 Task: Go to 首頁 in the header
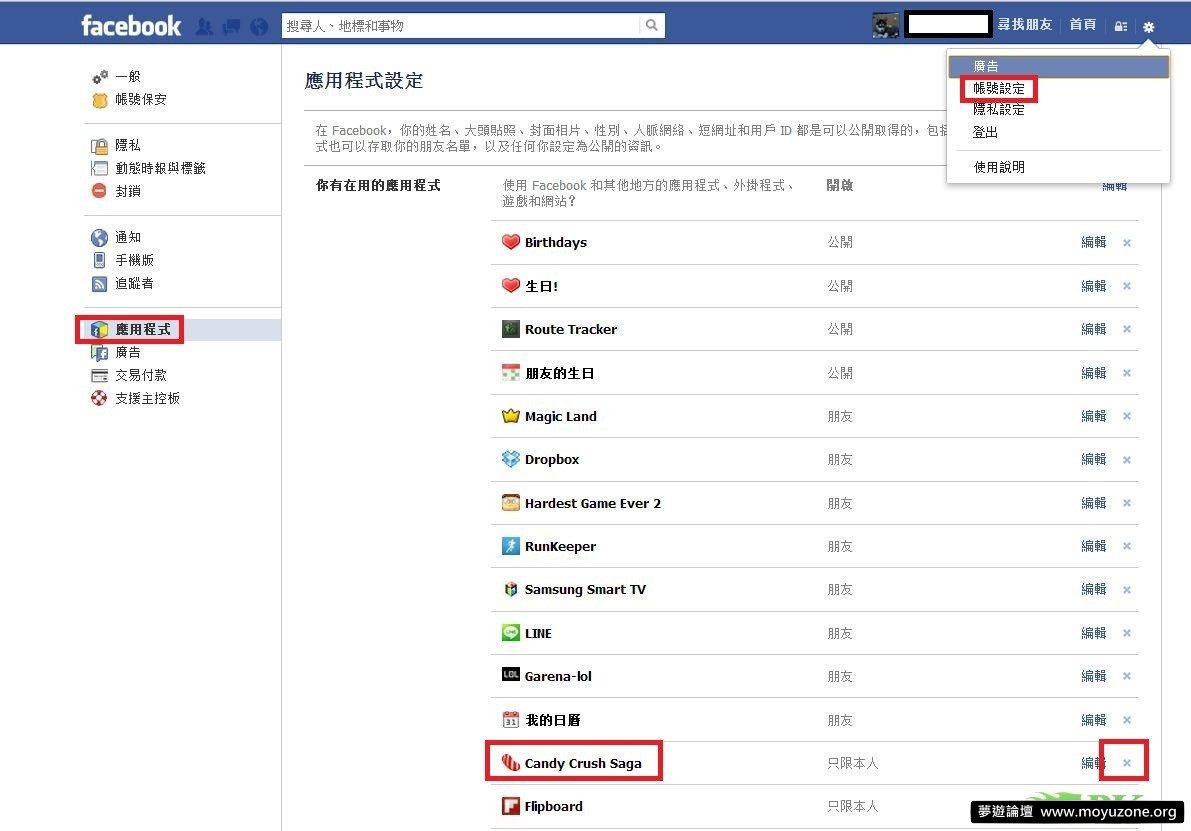click(1082, 25)
